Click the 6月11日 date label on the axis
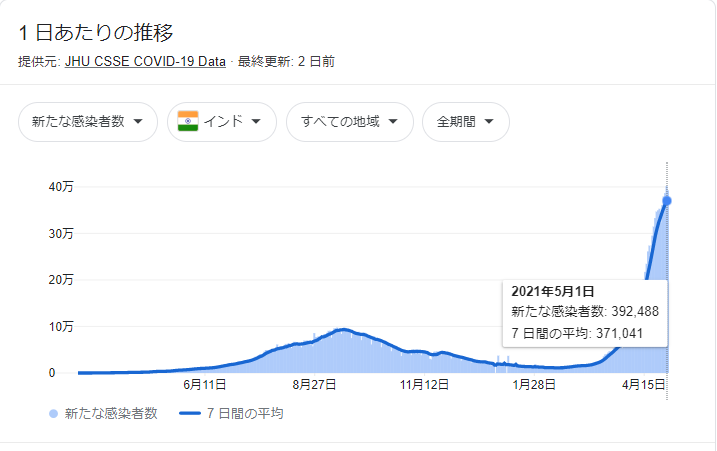Screen dimensions: 717x451 [204, 385]
